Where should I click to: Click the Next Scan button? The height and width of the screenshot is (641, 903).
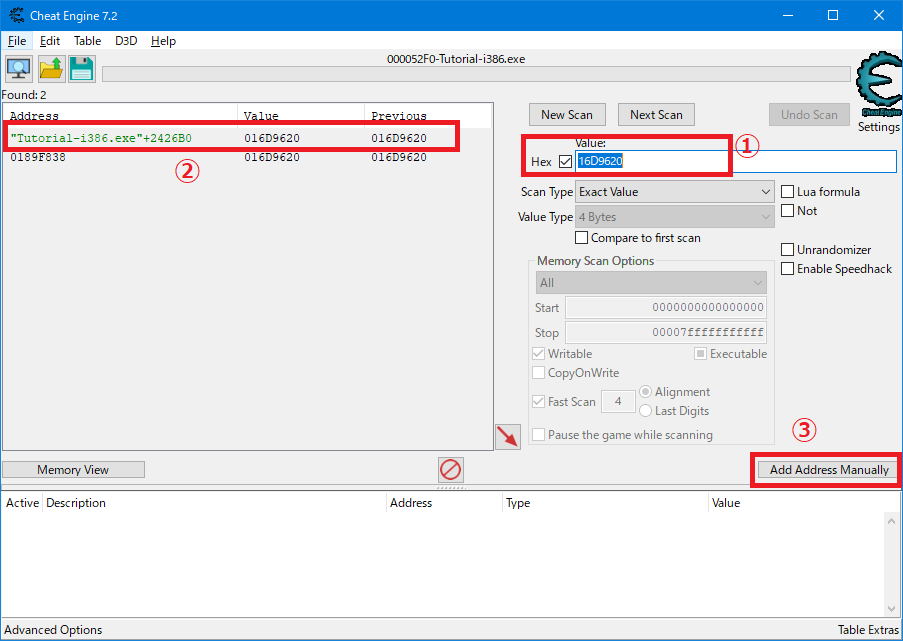click(x=656, y=115)
